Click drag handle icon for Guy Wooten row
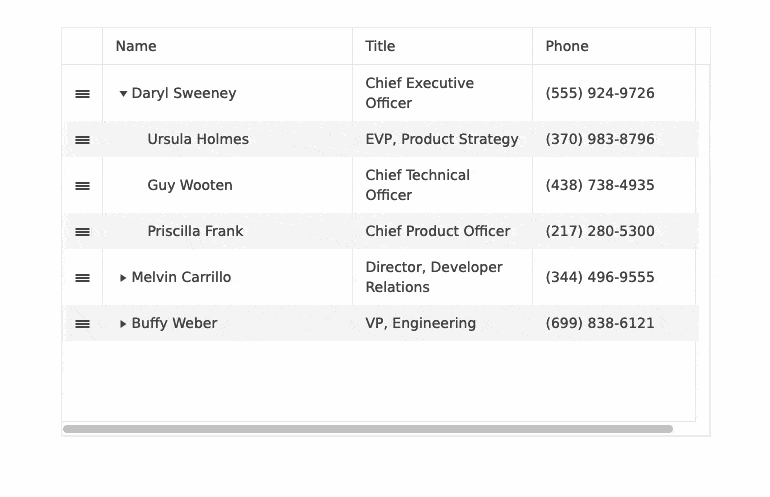 83,186
